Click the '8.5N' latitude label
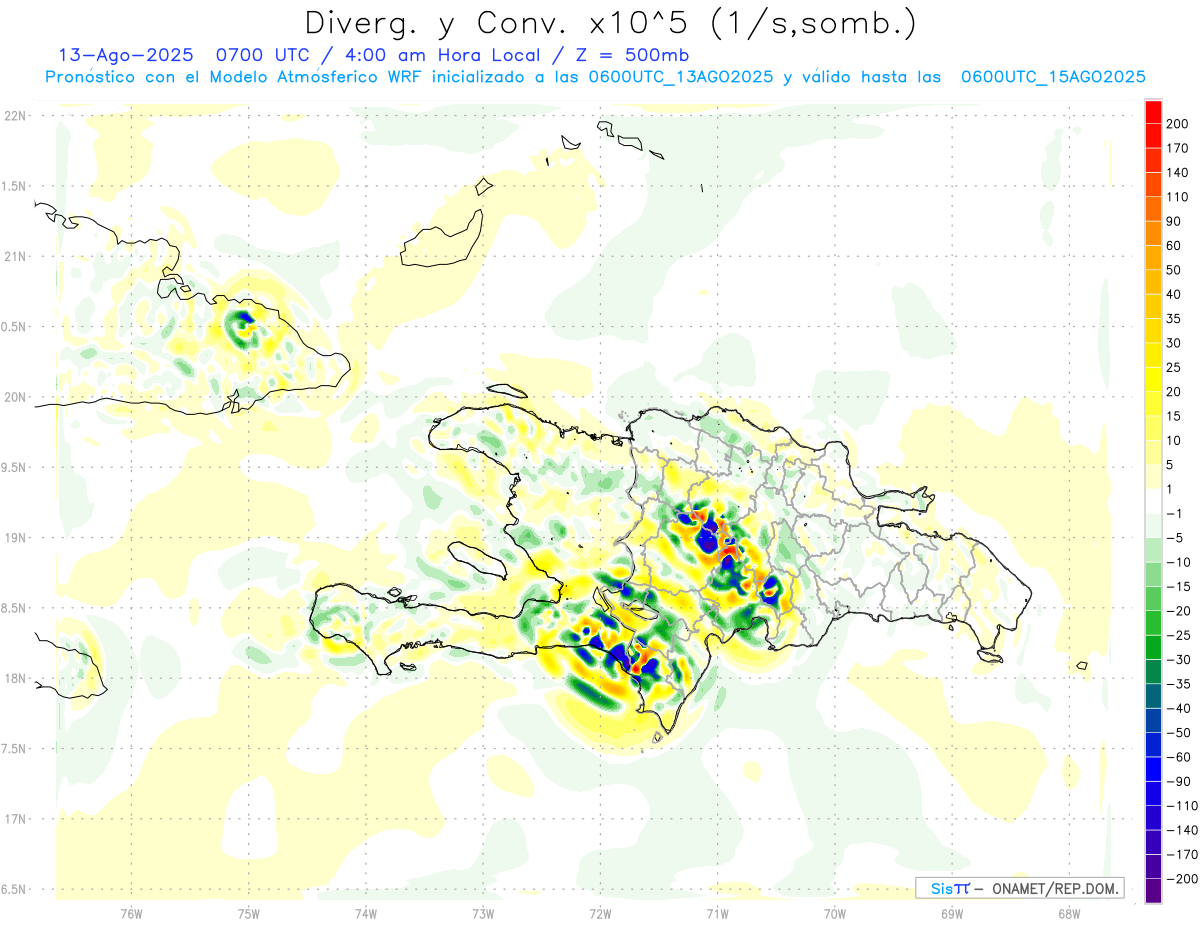The width and height of the screenshot is (1200, 927). 14,608
